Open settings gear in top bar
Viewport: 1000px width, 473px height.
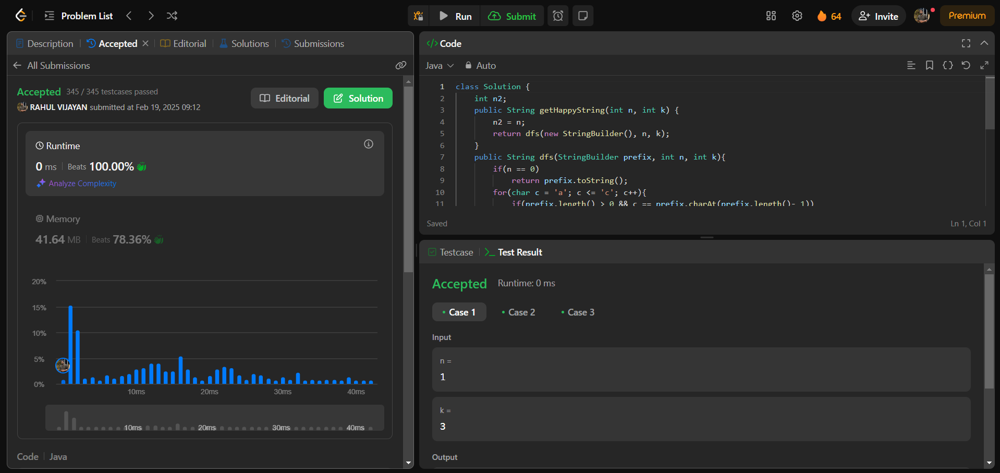point(797,16)
